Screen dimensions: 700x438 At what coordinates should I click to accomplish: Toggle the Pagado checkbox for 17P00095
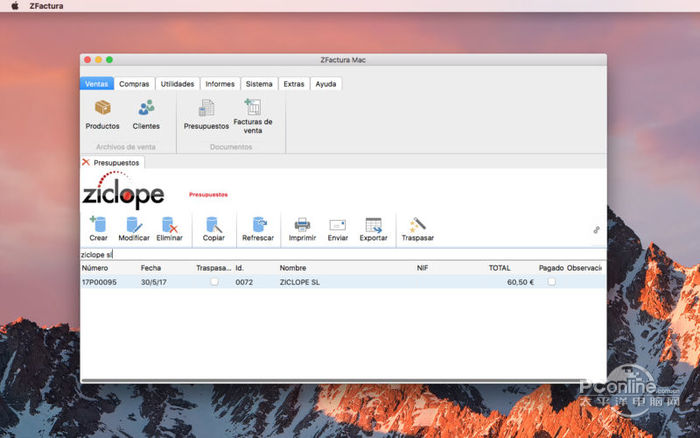tap(551, 283)
